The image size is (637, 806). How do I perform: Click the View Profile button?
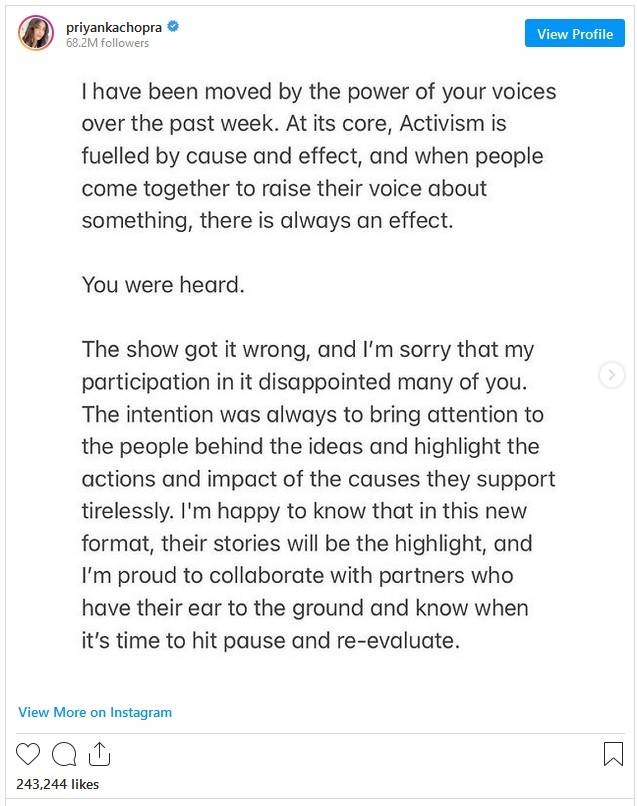(575, 33)
